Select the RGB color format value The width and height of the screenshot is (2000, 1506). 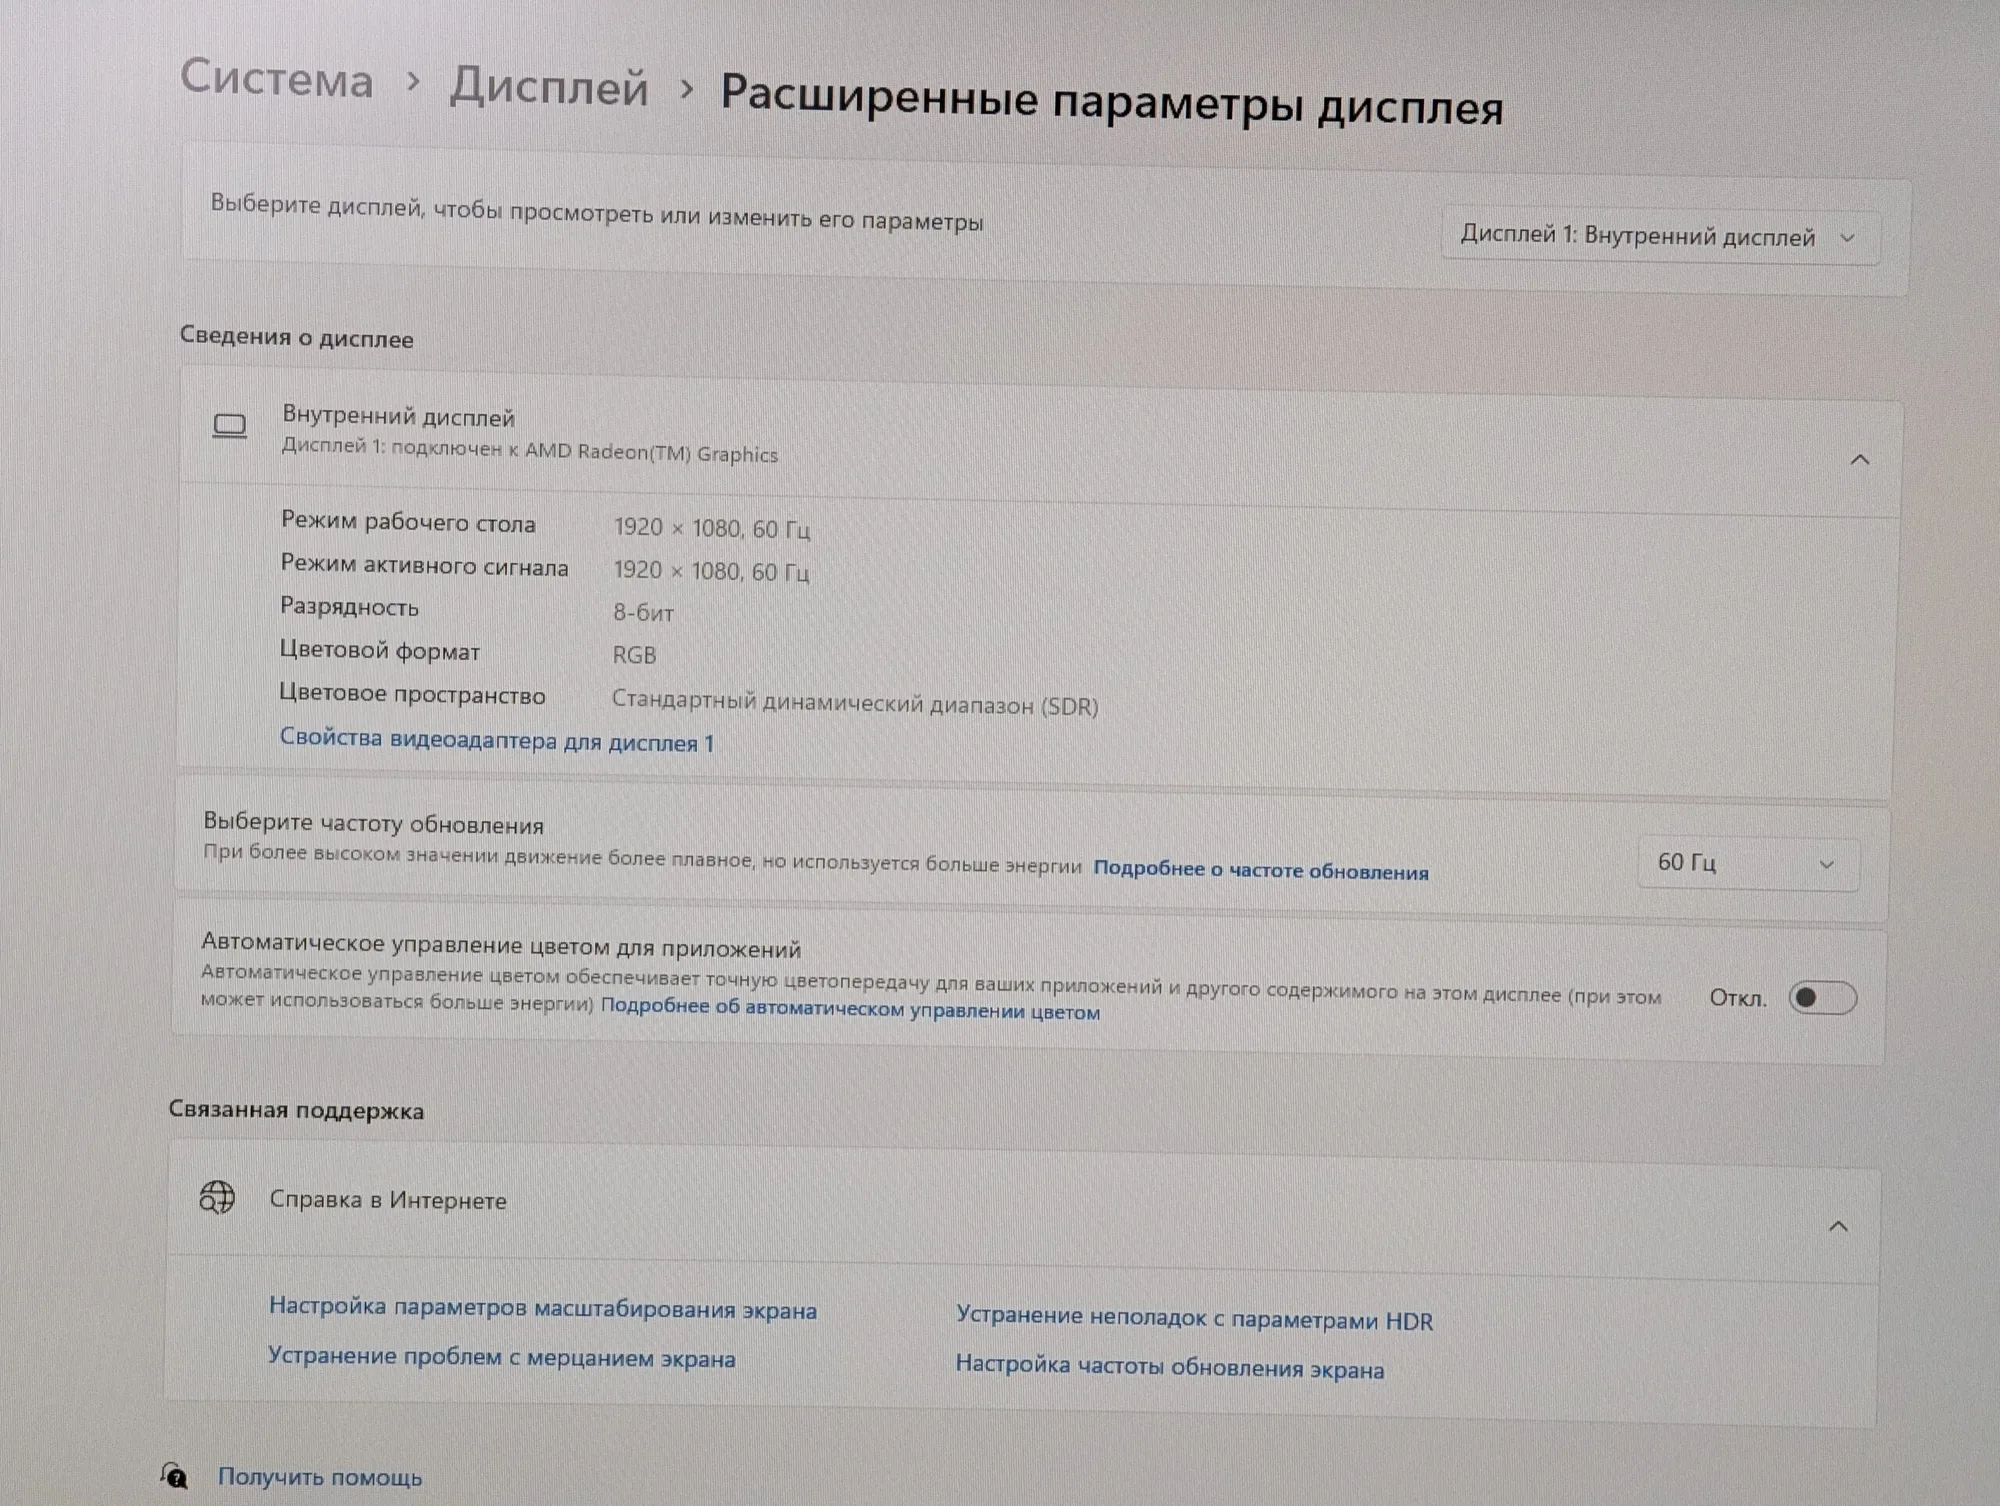point(634,655)
